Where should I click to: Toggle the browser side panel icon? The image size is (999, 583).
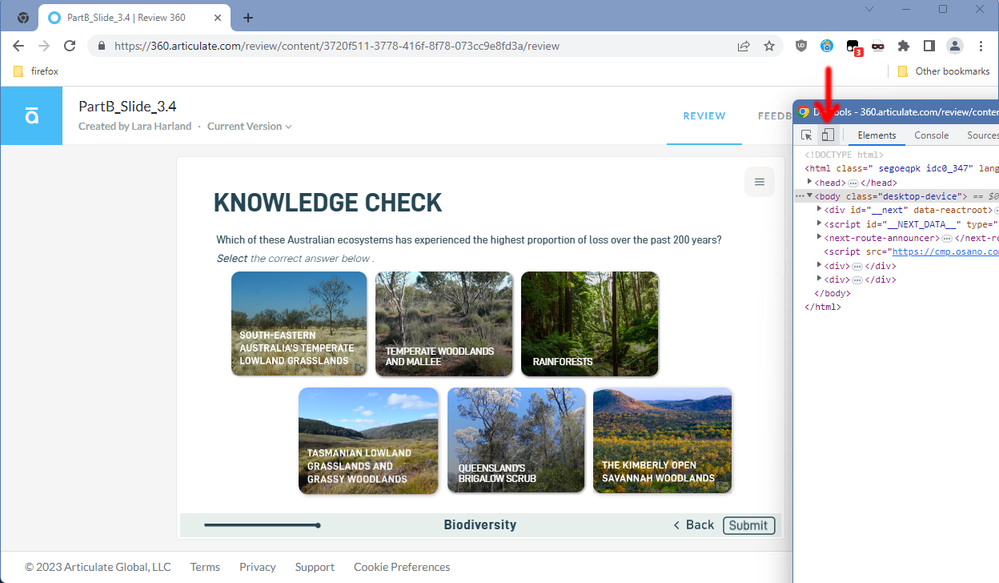click(929, 46)
